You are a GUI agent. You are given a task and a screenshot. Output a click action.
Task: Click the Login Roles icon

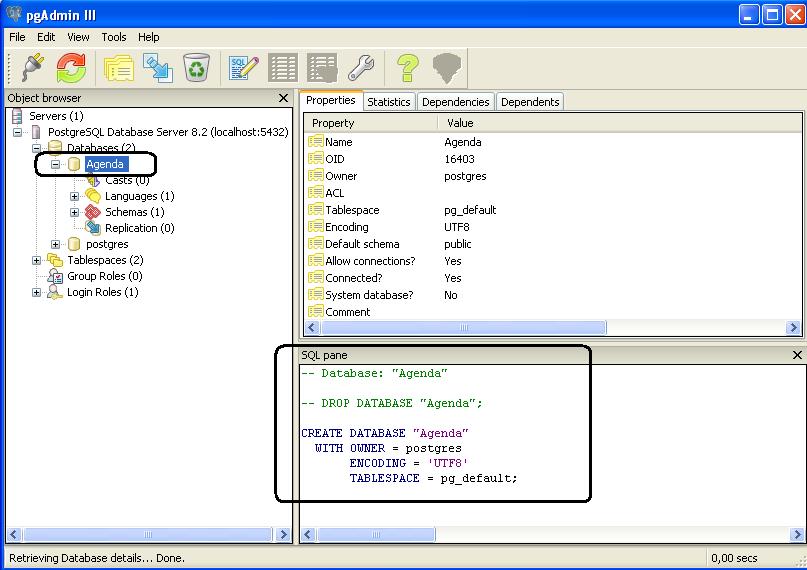pyautogui.click(x=55, y=292)
